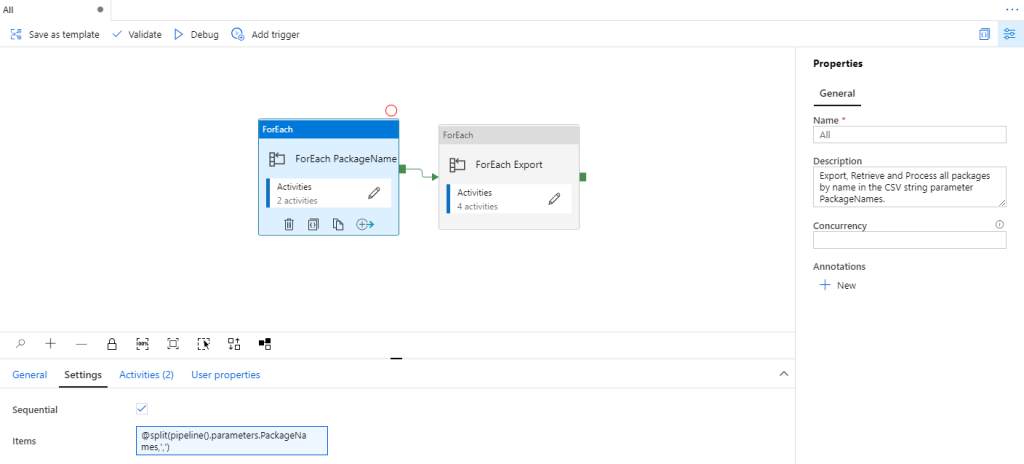Click zoom to fit icon
Image resolution: width=1024 pixels, height=464 pixels.
click(173, 344)
